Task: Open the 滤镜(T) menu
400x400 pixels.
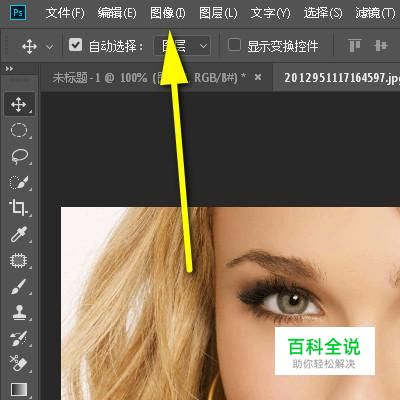Action: (x=375, y=13)
